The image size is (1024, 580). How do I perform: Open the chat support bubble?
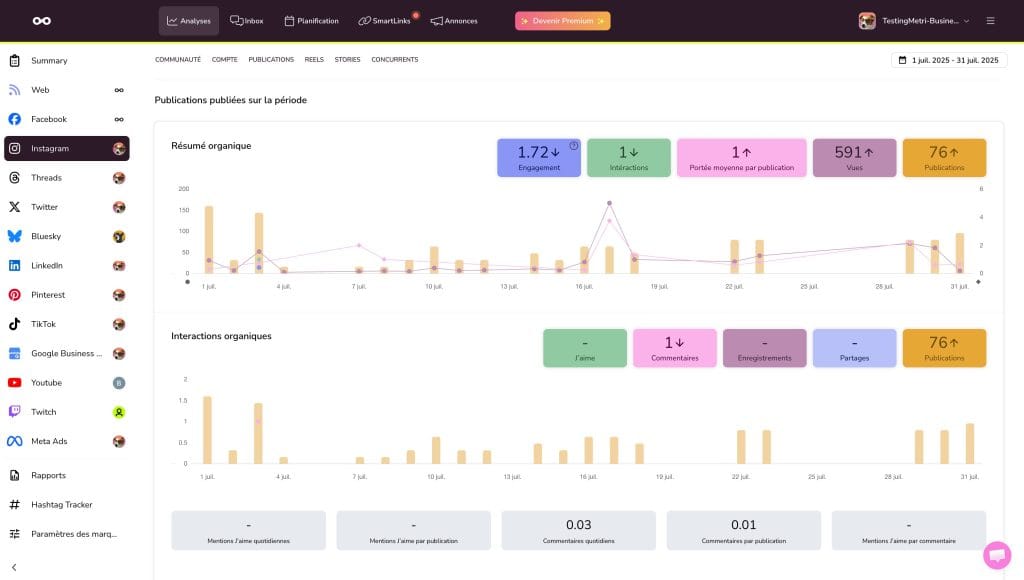click(996, 555)
